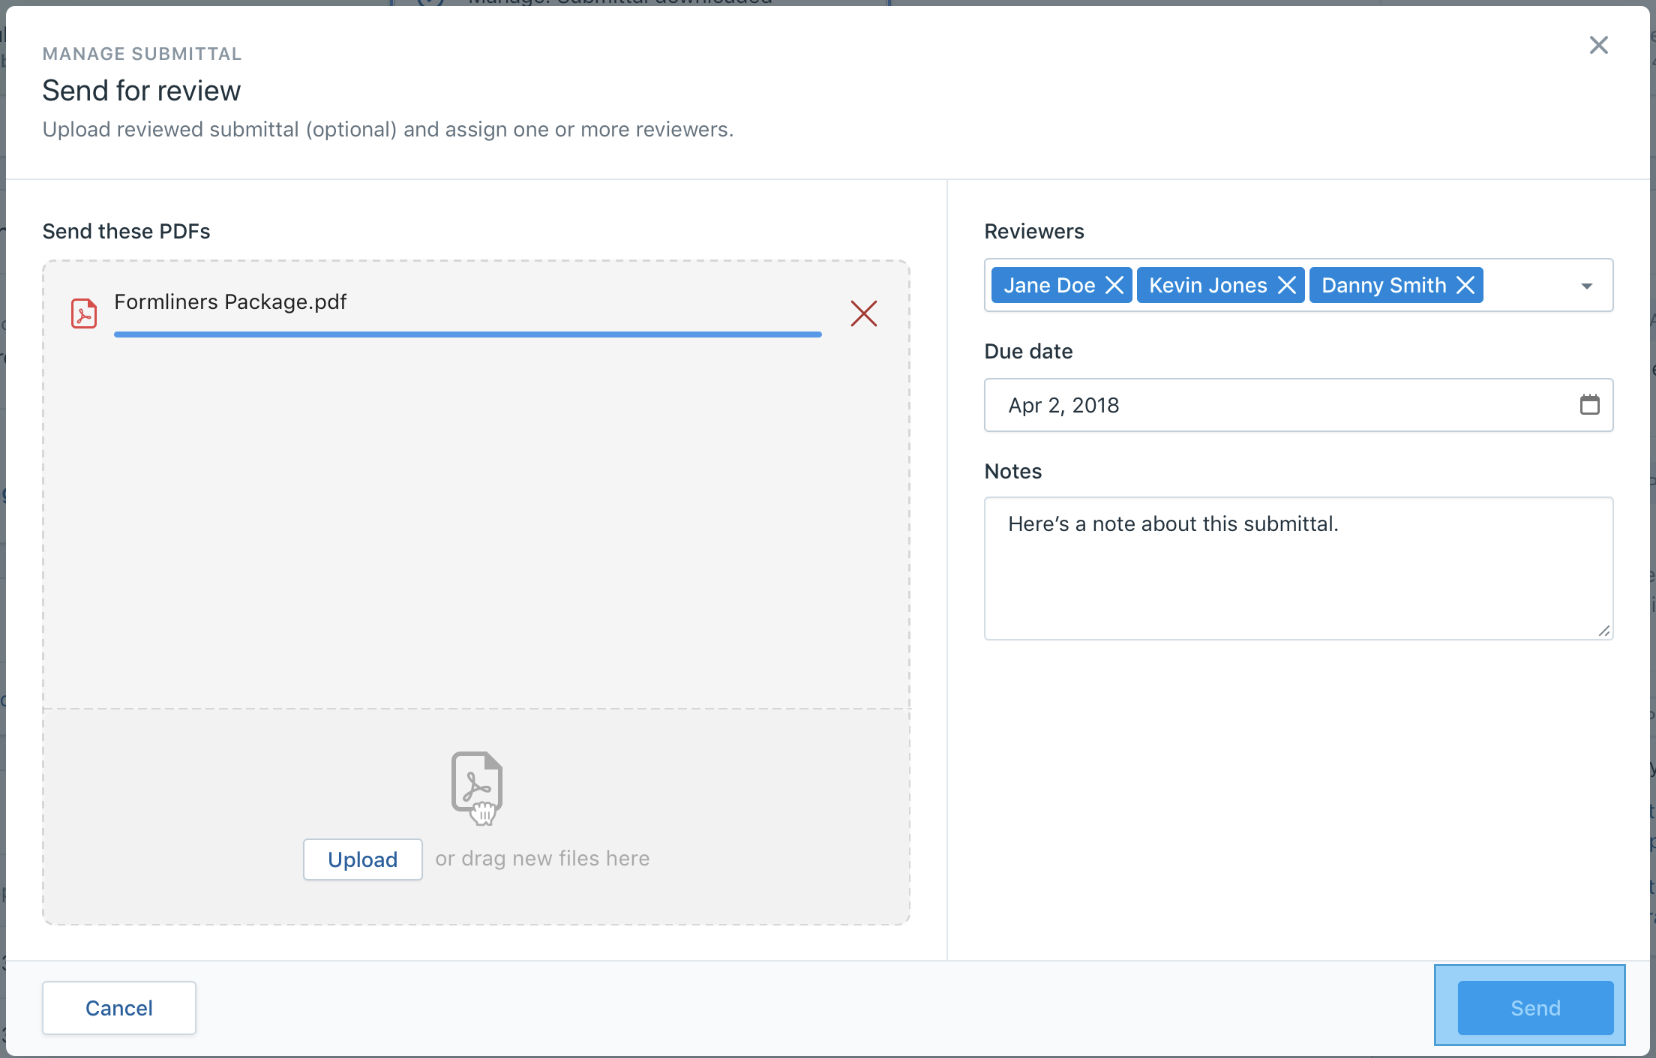The image size is (1656, 1058).
Task: Click the upload progress bar for Formliners Package.pdf
Action: (468, 334)
